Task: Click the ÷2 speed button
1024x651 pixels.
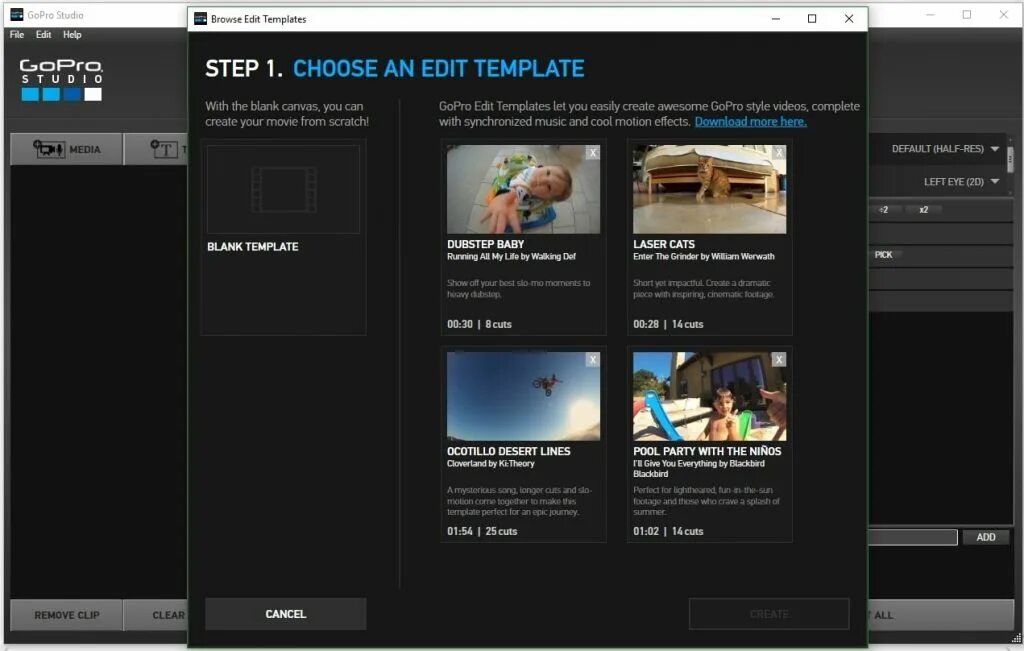Action: point(885,210)
